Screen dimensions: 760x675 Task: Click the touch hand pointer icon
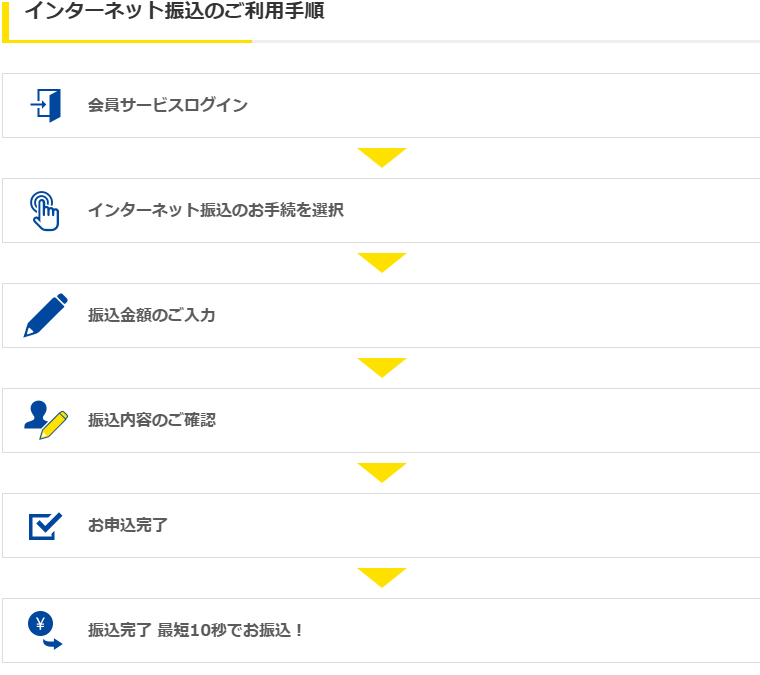[45, 211]
